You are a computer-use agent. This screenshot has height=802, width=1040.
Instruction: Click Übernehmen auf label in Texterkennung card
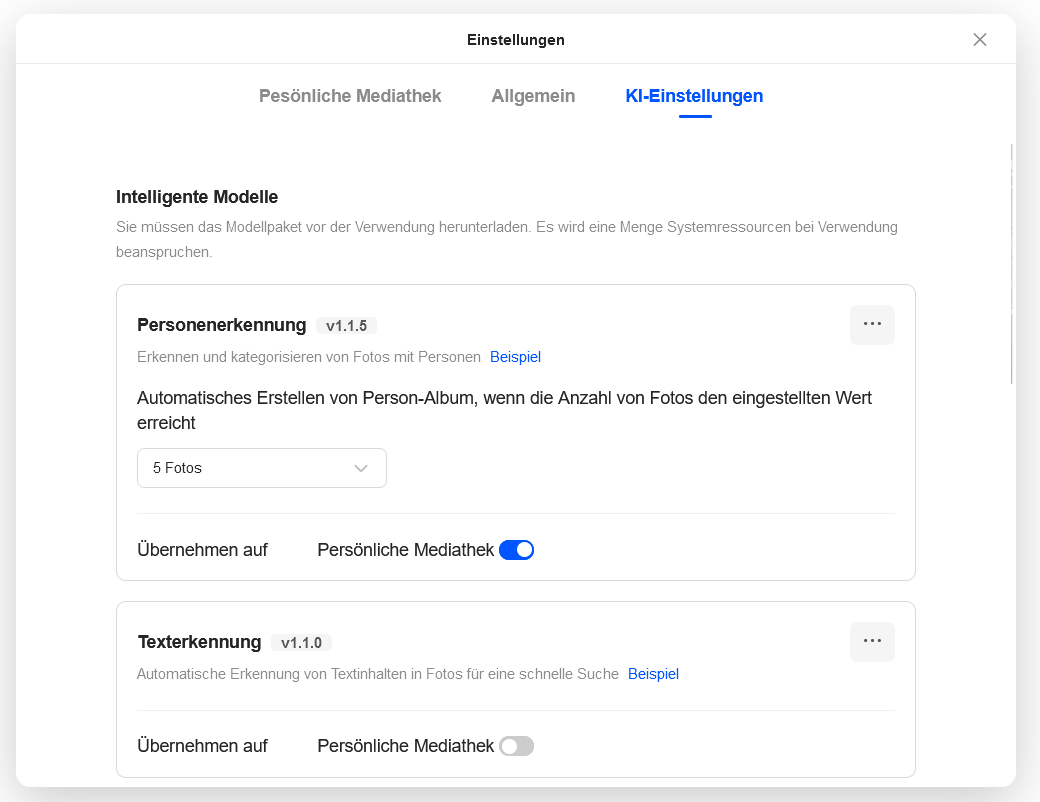click(202, 746)
